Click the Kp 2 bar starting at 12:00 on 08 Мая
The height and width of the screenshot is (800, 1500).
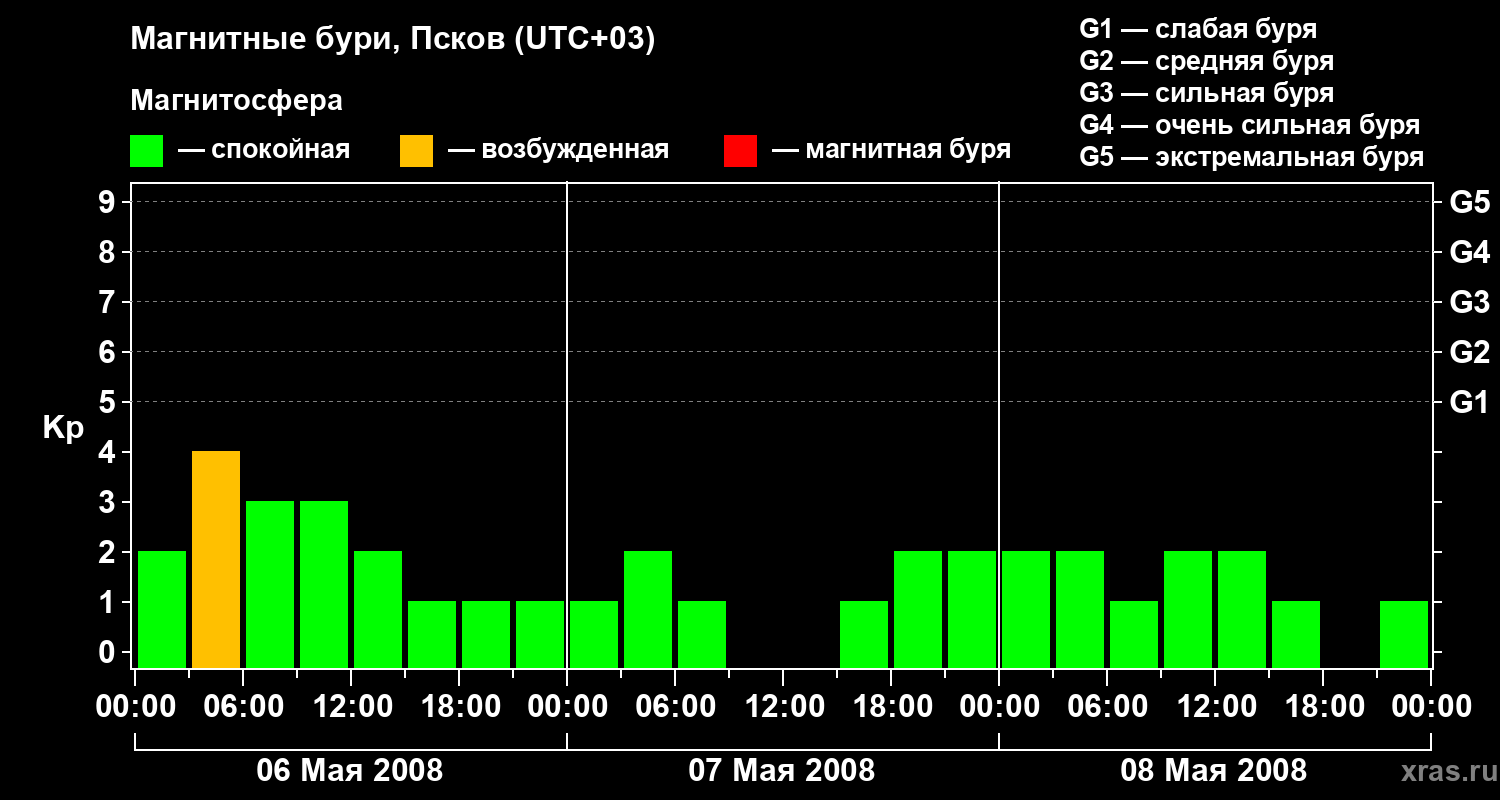coord(1242,610)
